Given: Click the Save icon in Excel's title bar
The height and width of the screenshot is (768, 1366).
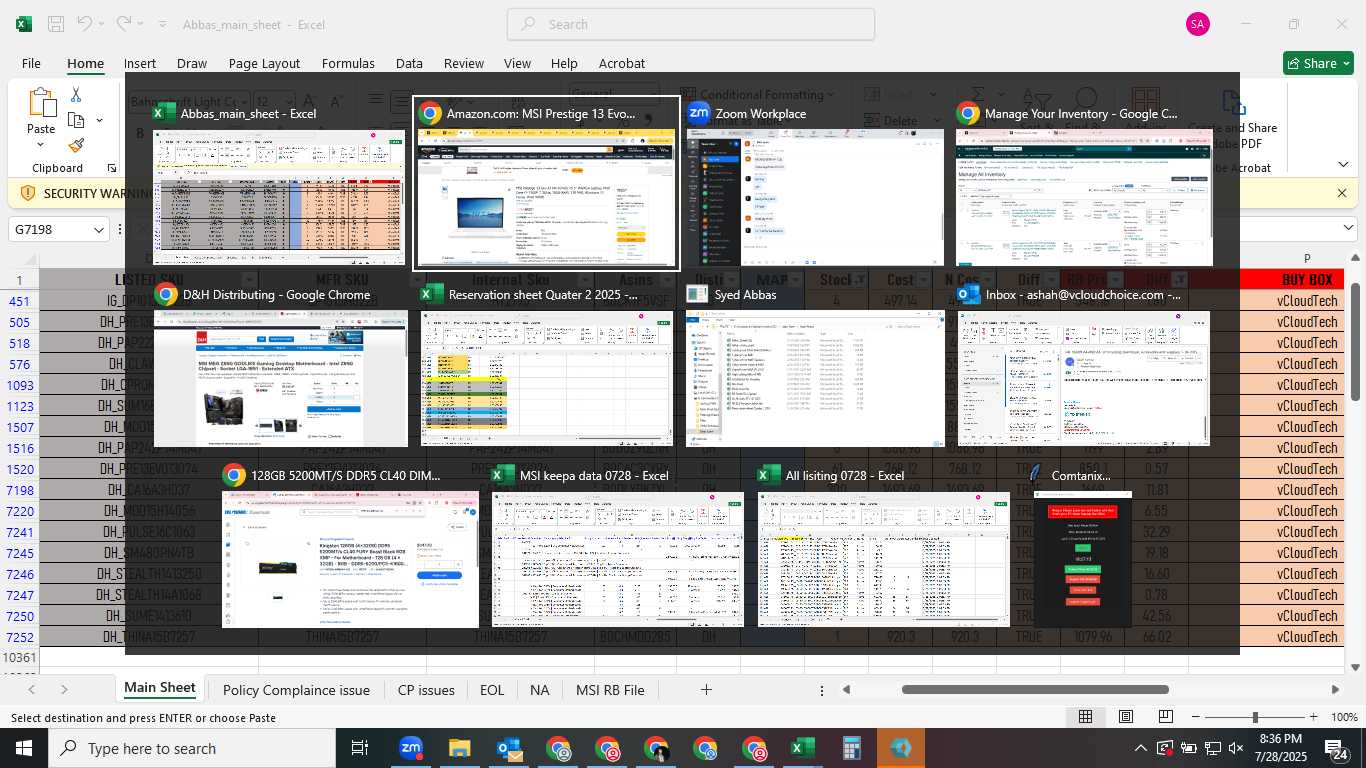Looking at the screenshot, I should coord(56,24).
